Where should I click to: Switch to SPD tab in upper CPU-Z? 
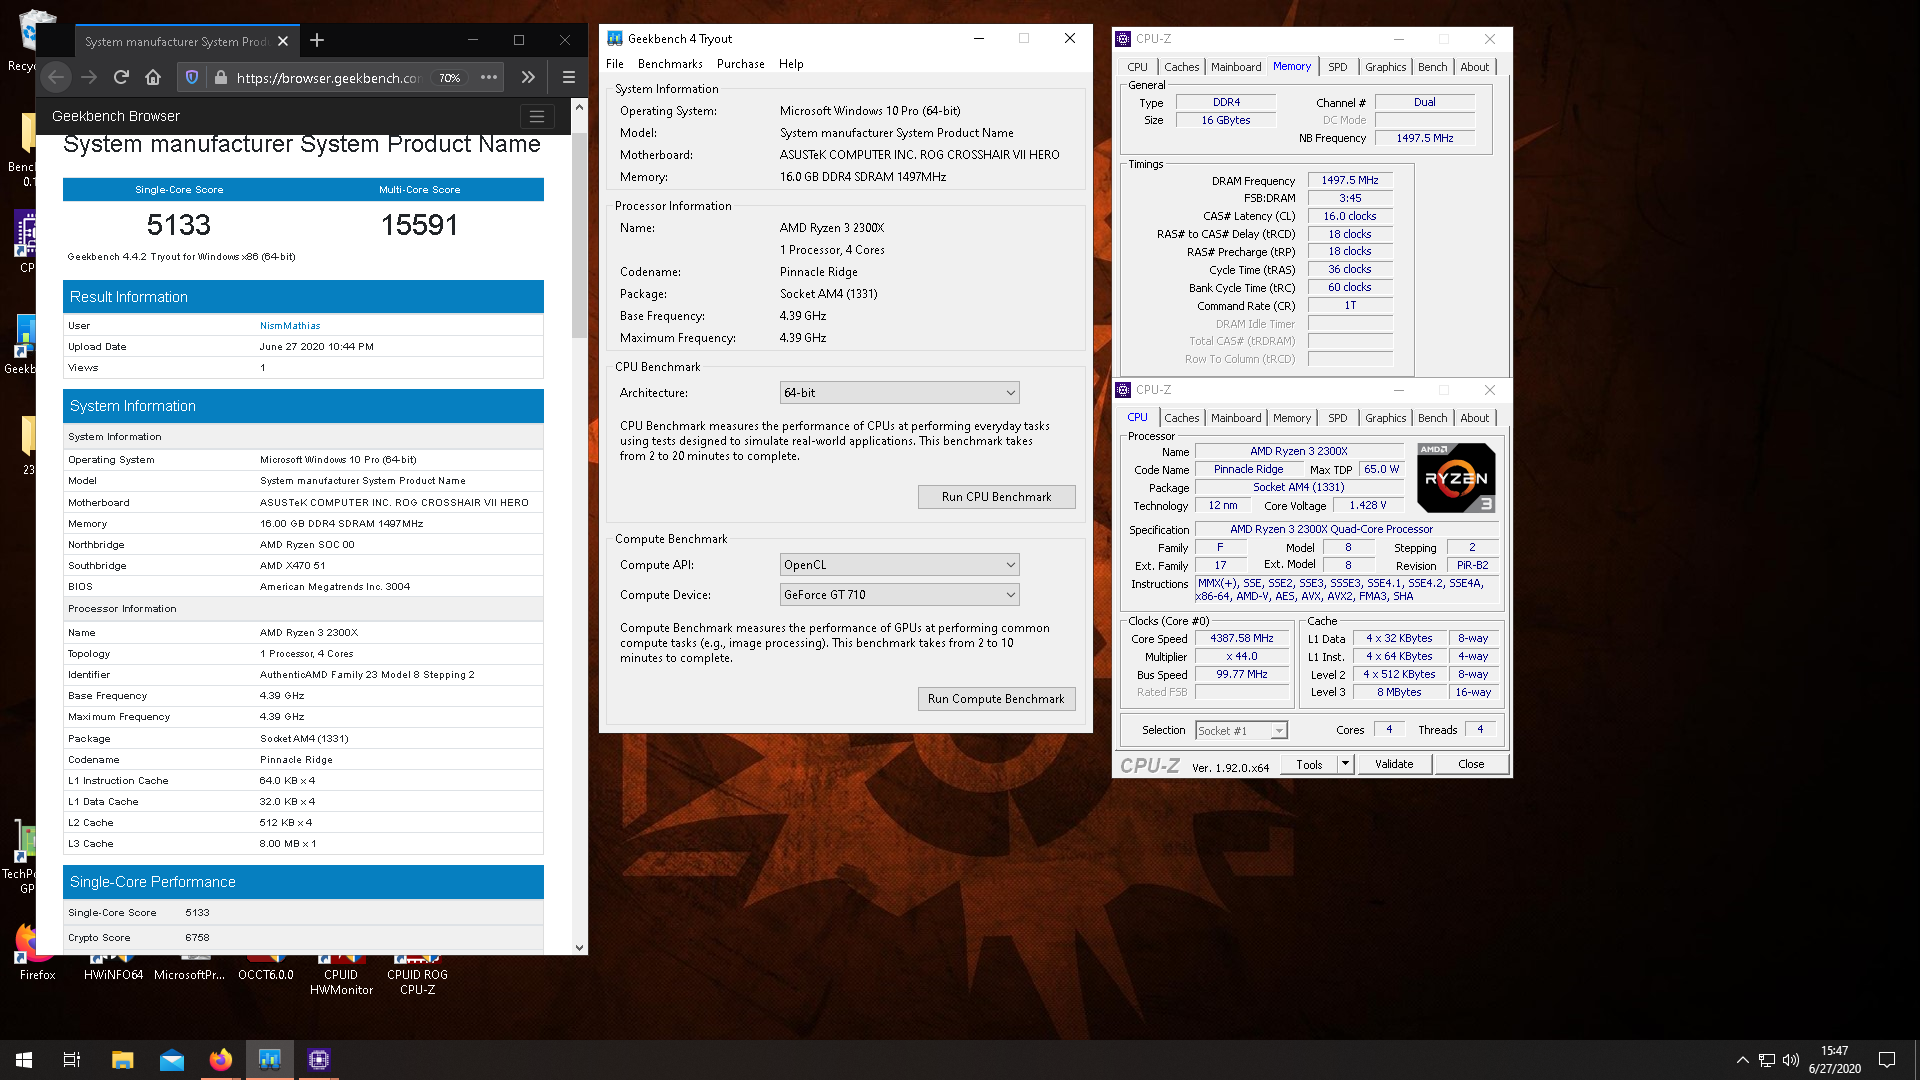tap(1337, 67)
